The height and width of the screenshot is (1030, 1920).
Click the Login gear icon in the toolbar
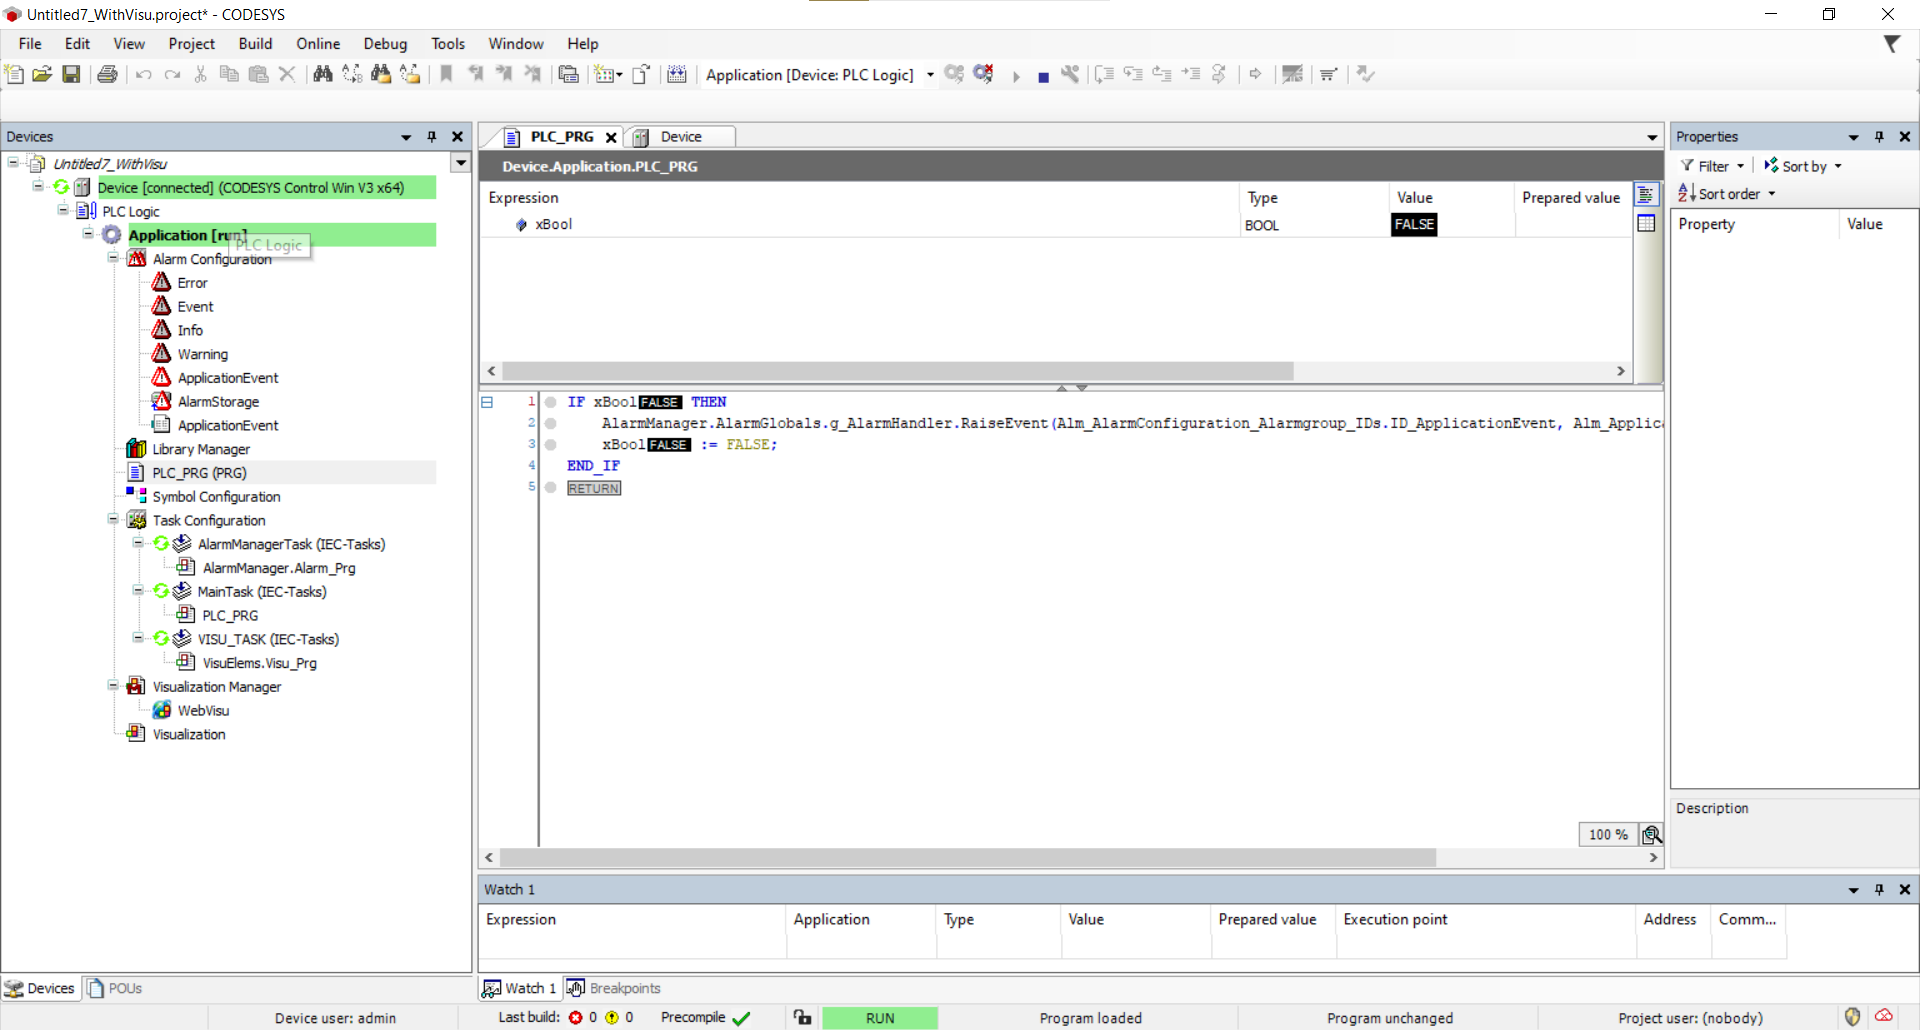coord(954,74)
